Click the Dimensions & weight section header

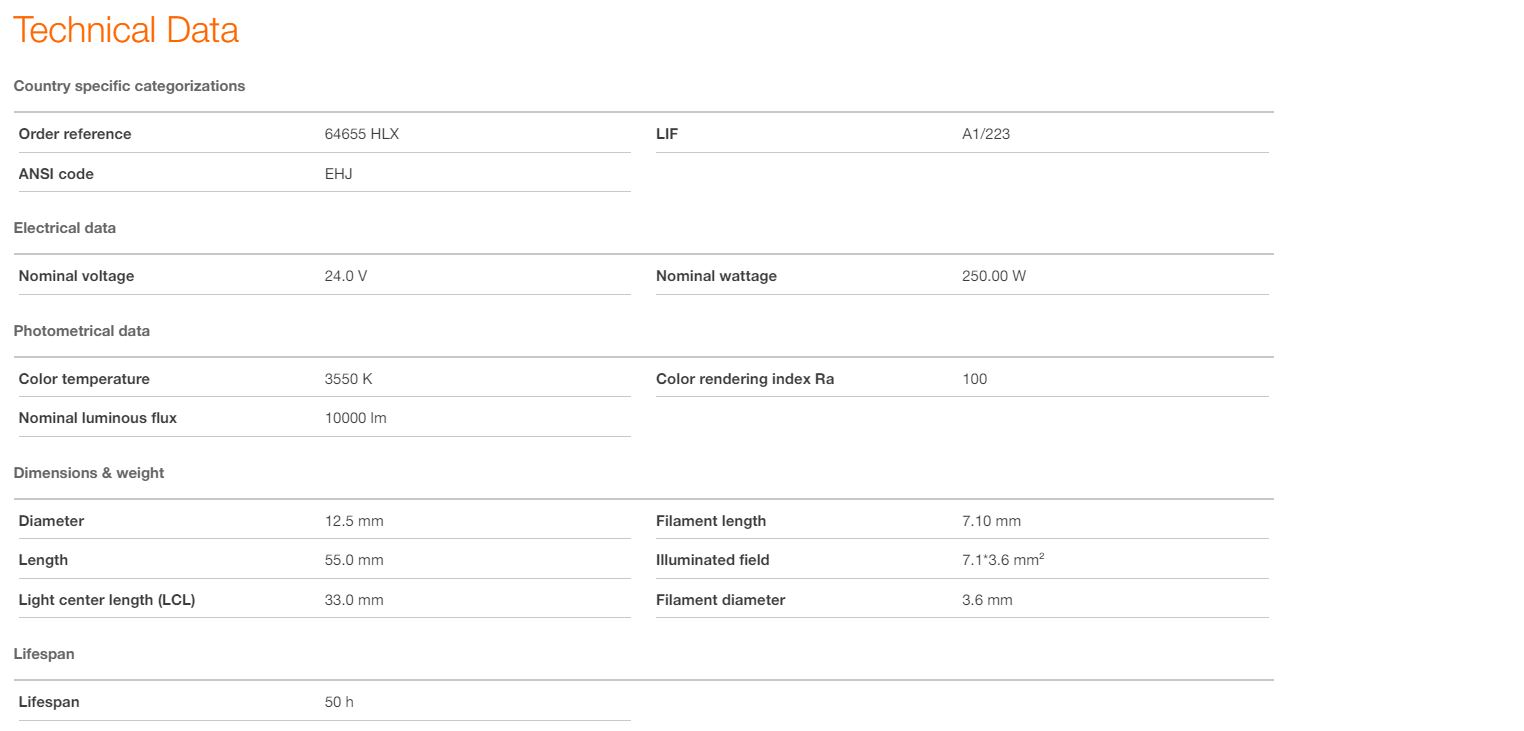click(88, 473)
